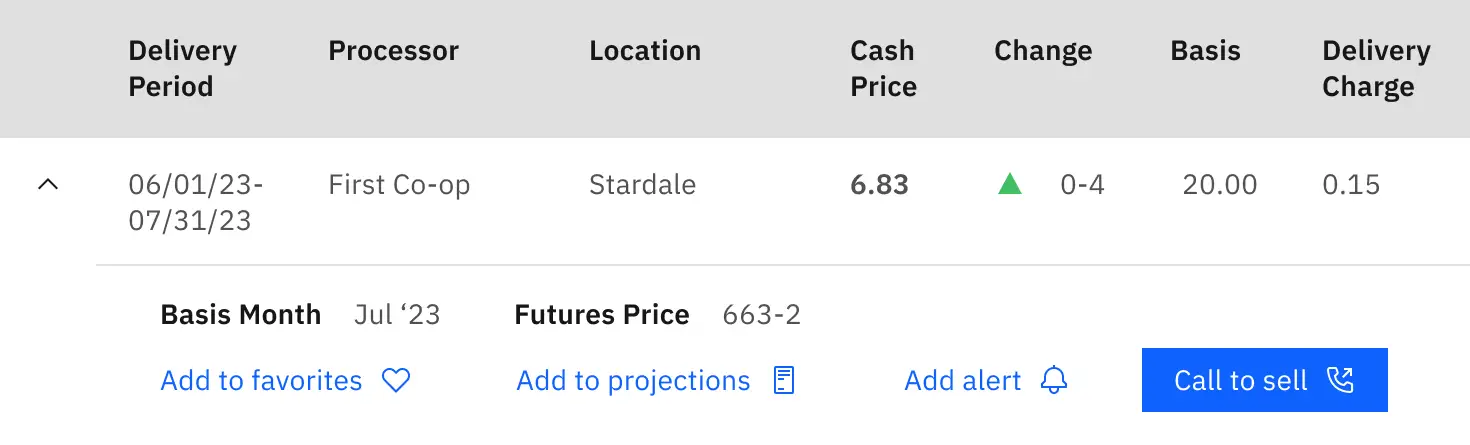
Task: Click the 663-2 futures price value
Action: point(762,316)
